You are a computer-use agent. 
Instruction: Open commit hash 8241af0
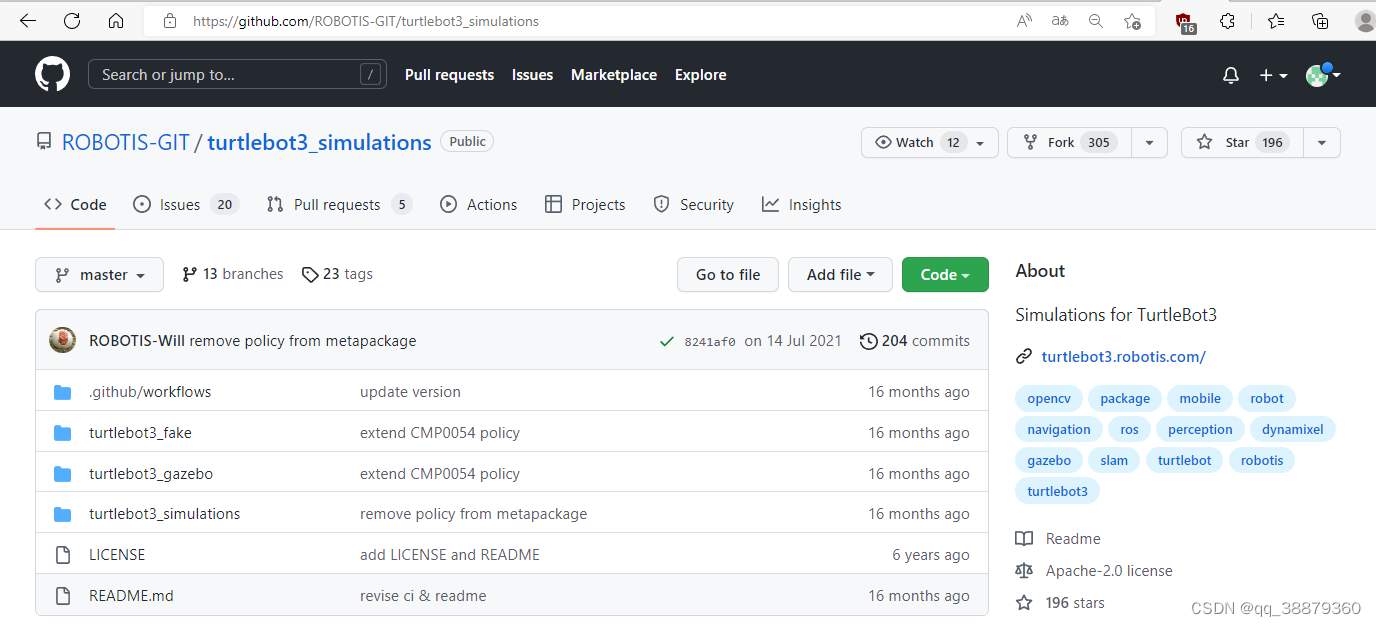(x=710, y=342)
